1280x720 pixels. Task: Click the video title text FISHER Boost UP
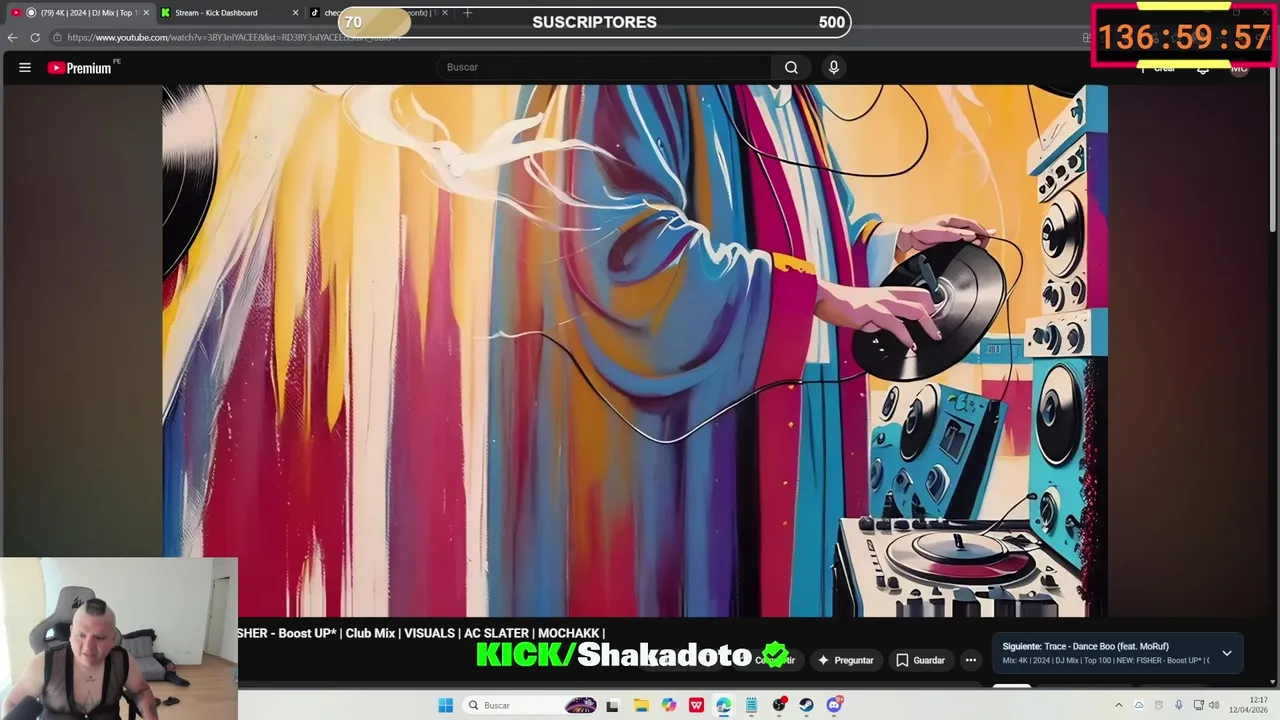(421, 633)
